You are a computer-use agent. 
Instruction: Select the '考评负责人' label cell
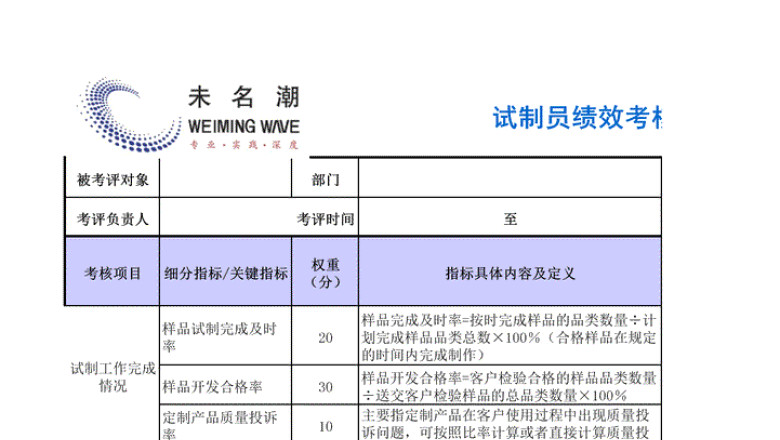(x=112, y=219)
